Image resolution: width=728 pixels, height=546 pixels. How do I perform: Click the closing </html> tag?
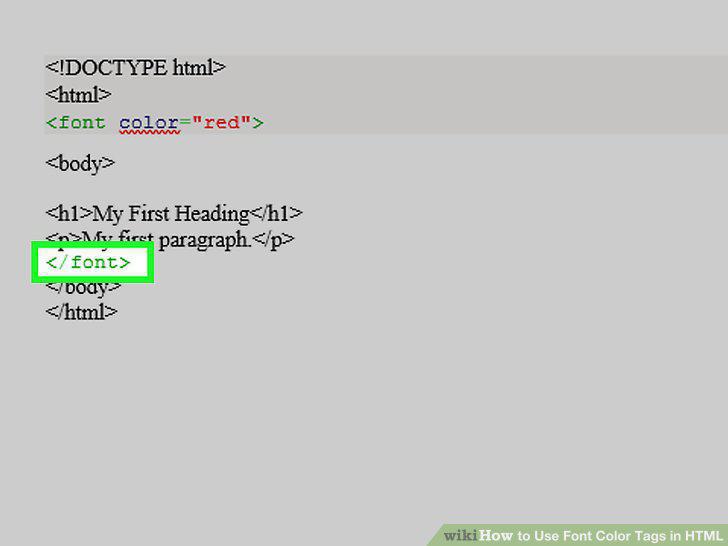[82, 312]
